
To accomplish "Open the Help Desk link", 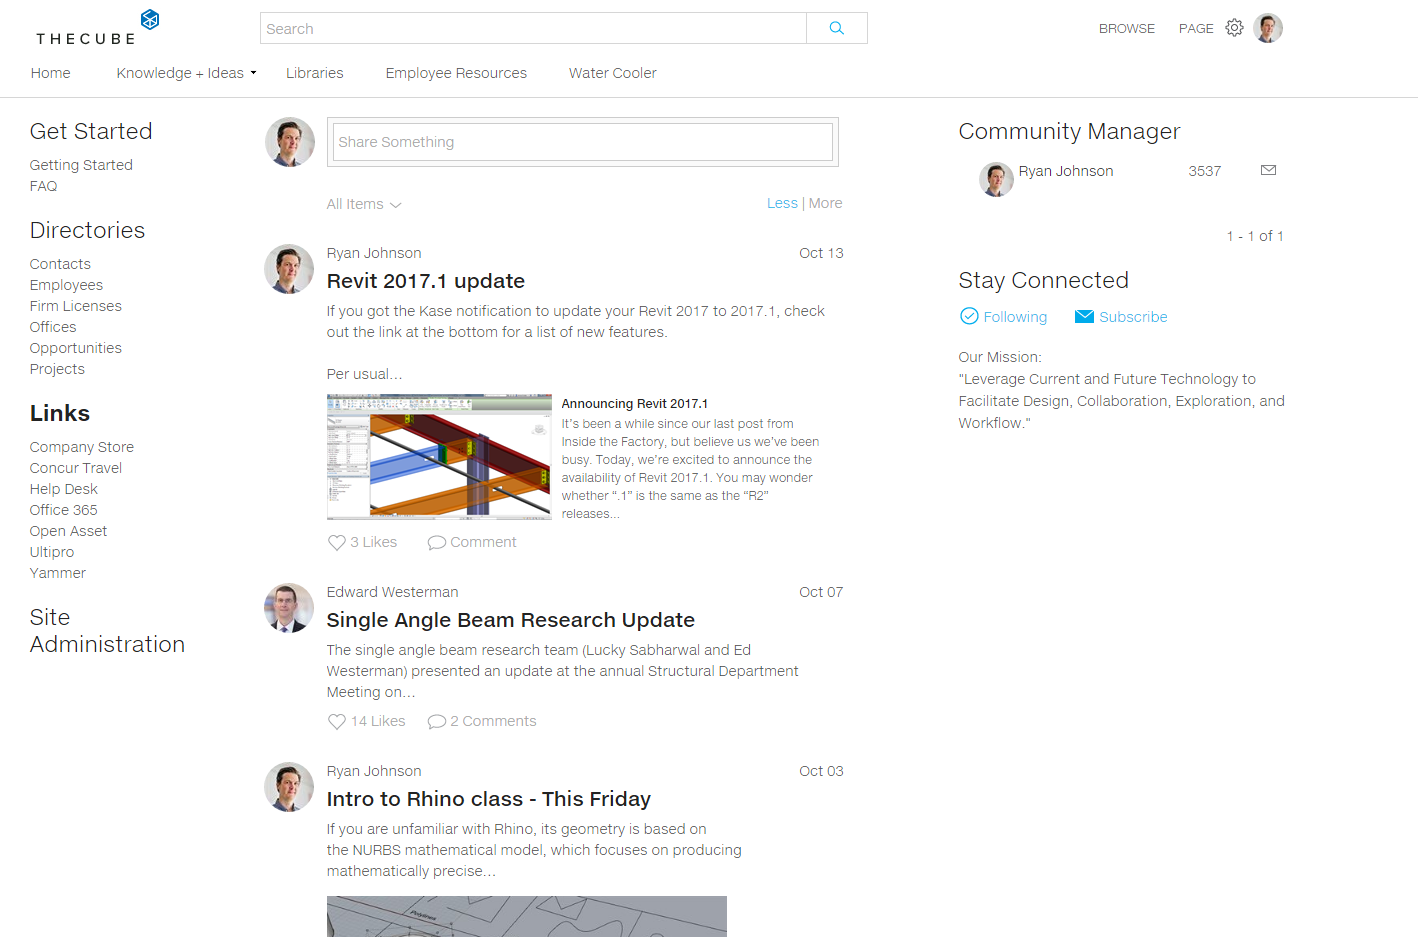I will click(x=64, y=489).
